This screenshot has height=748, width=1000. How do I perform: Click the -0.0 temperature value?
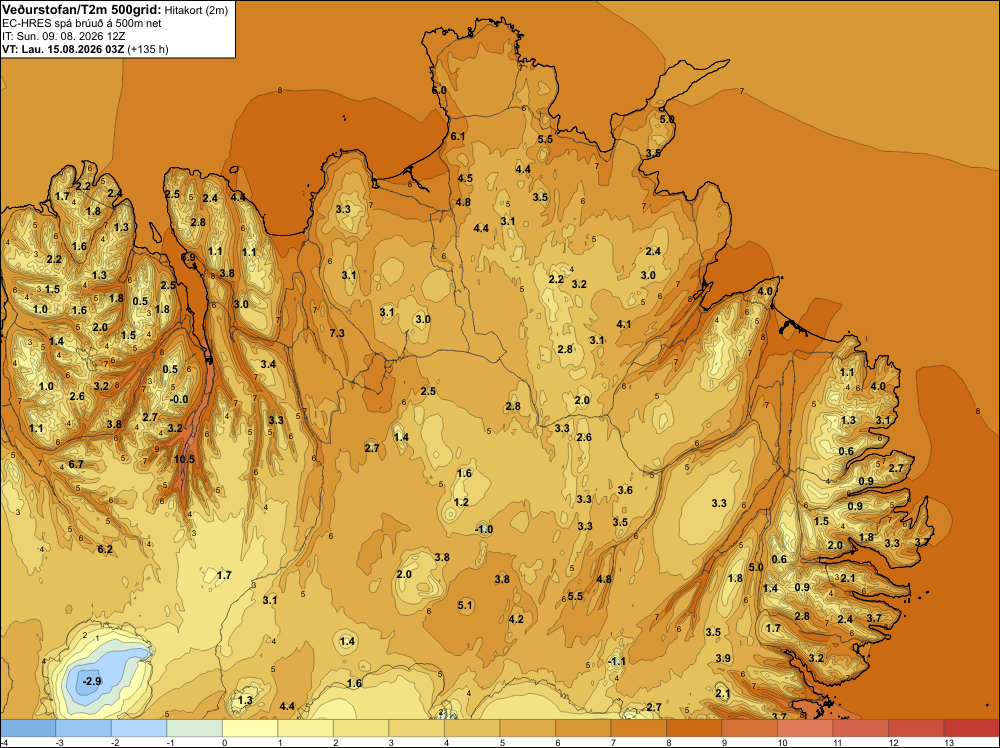pyautogui.click(x=179, y=399)
